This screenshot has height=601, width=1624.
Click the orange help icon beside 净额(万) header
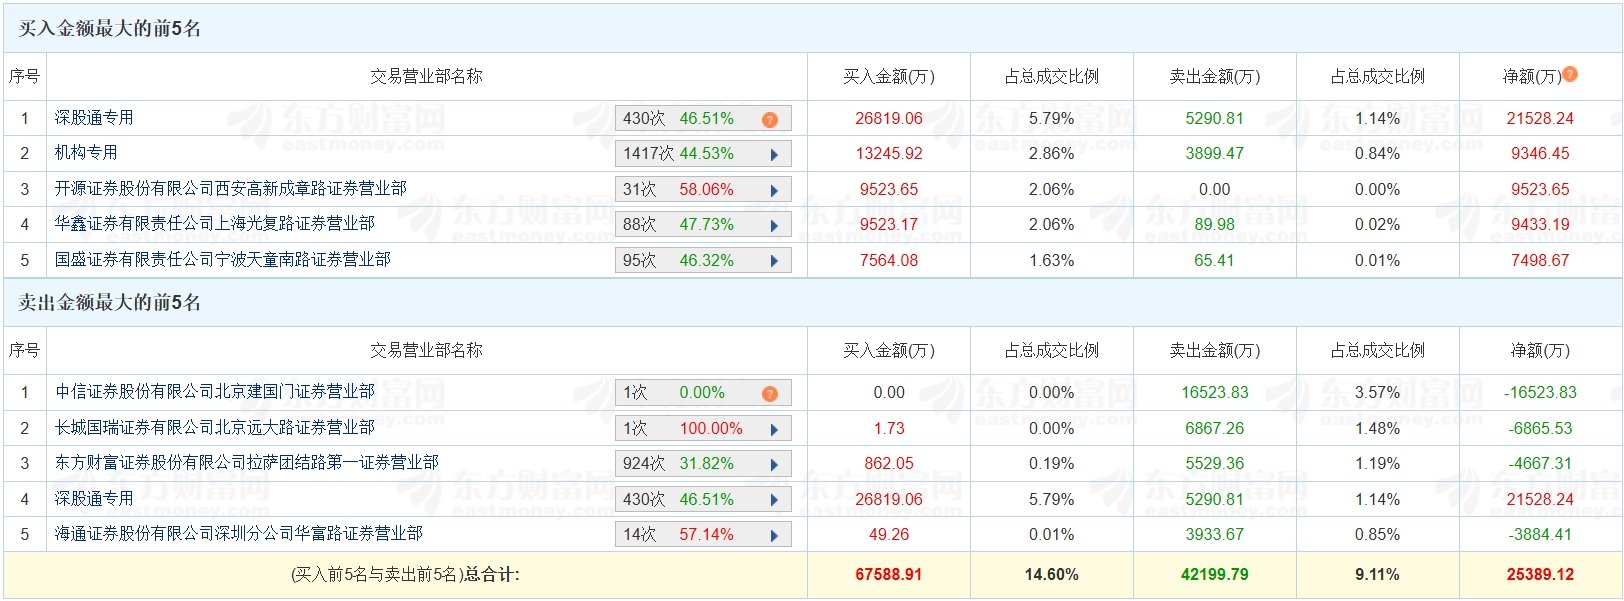coord(1570,74)
